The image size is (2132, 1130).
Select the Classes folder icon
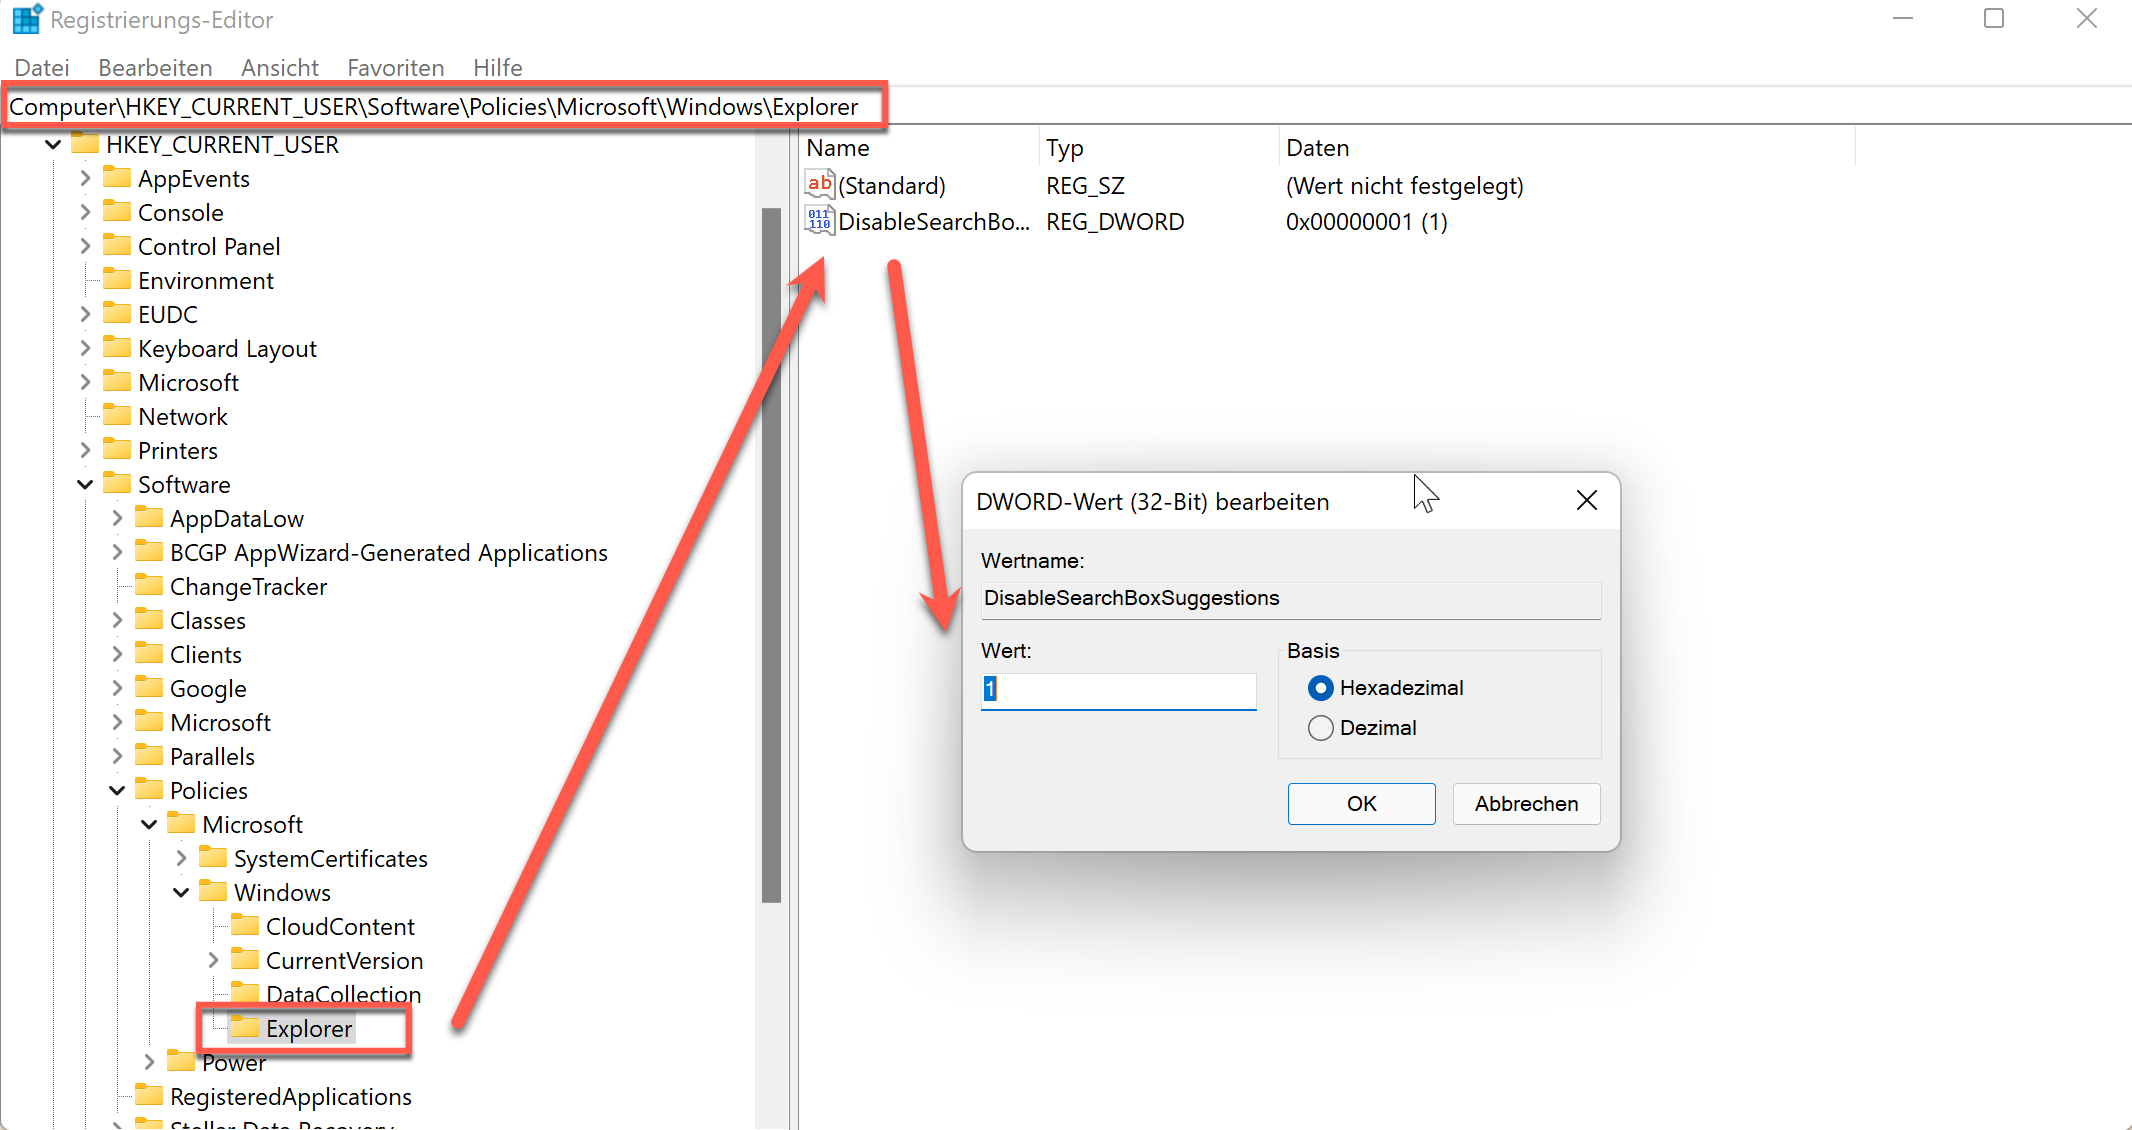149,619
